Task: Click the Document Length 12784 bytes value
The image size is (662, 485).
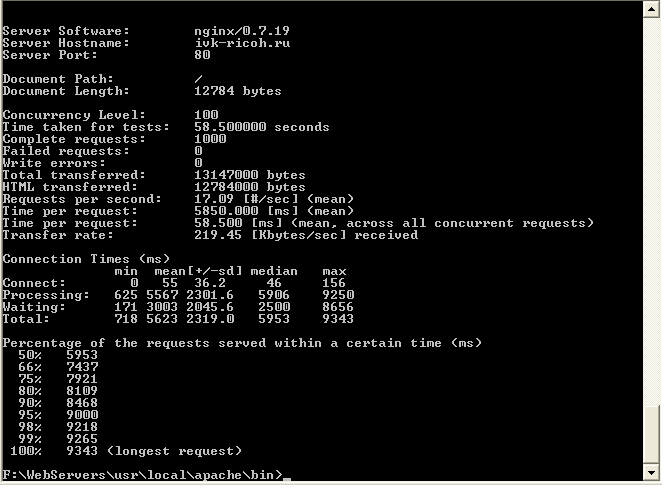Action: pyautogui.click(x=238, y=91)
